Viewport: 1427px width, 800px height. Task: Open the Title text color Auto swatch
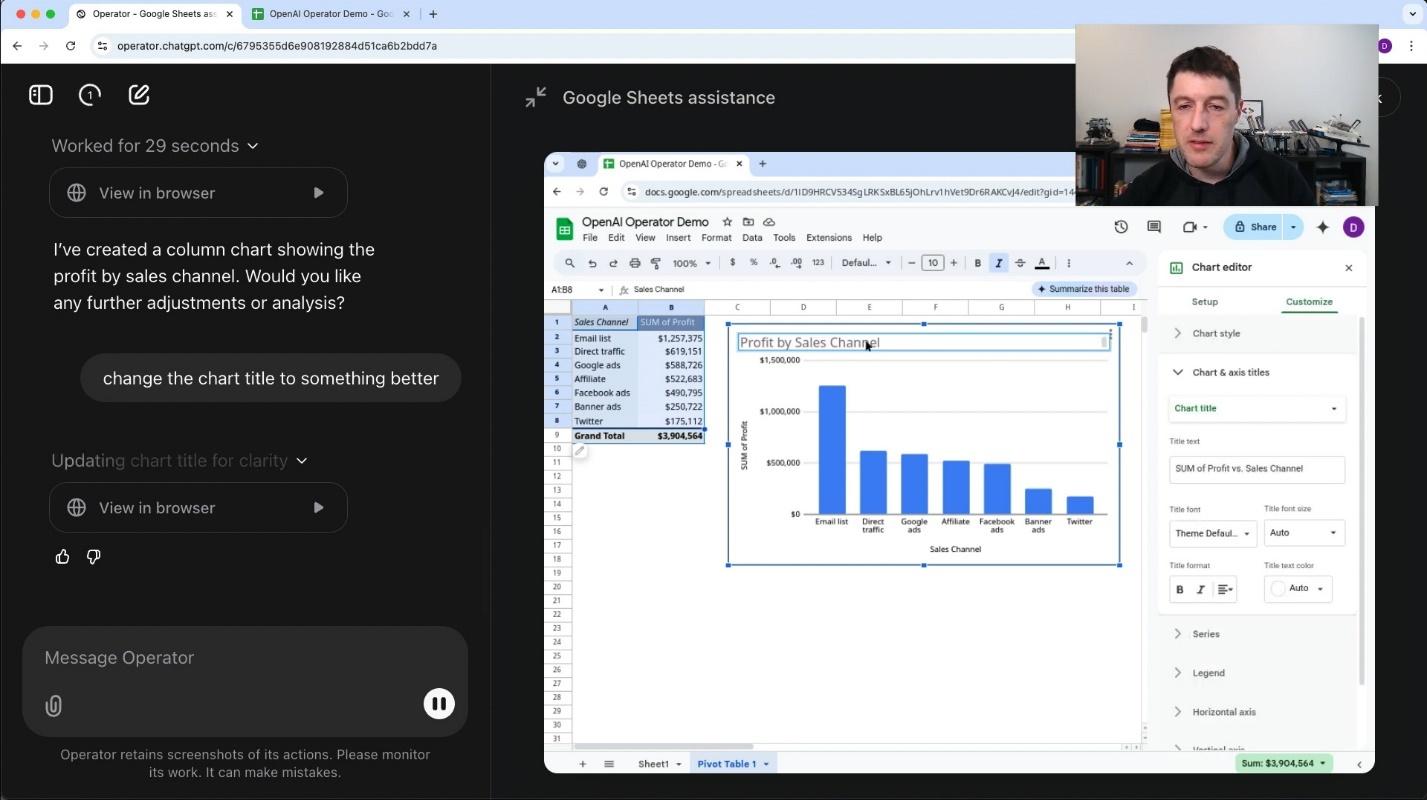tap(1298, 589)
